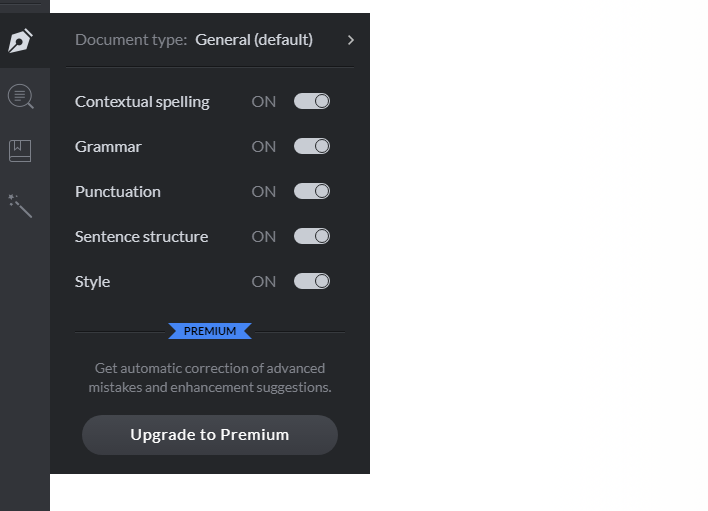
Task: Select the General (default) document type
Action: [x=254, y=40]
